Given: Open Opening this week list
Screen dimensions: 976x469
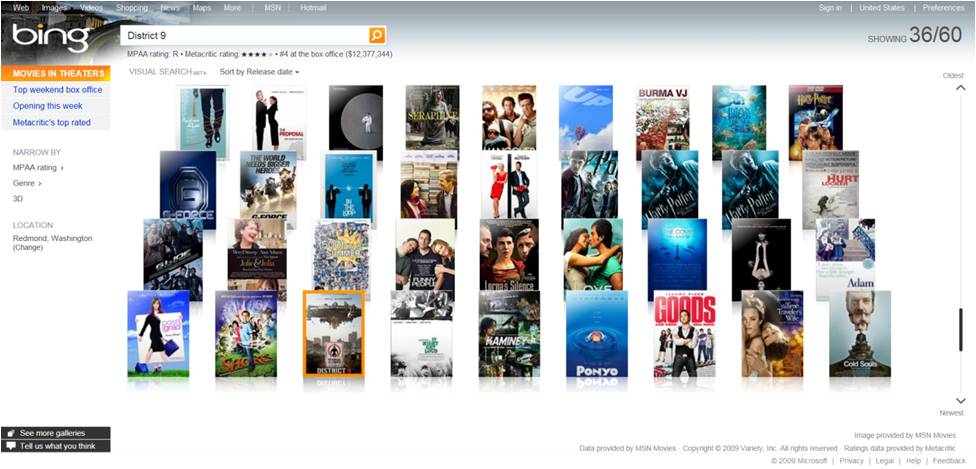Looking at the screenshot, I should (48, 106).
